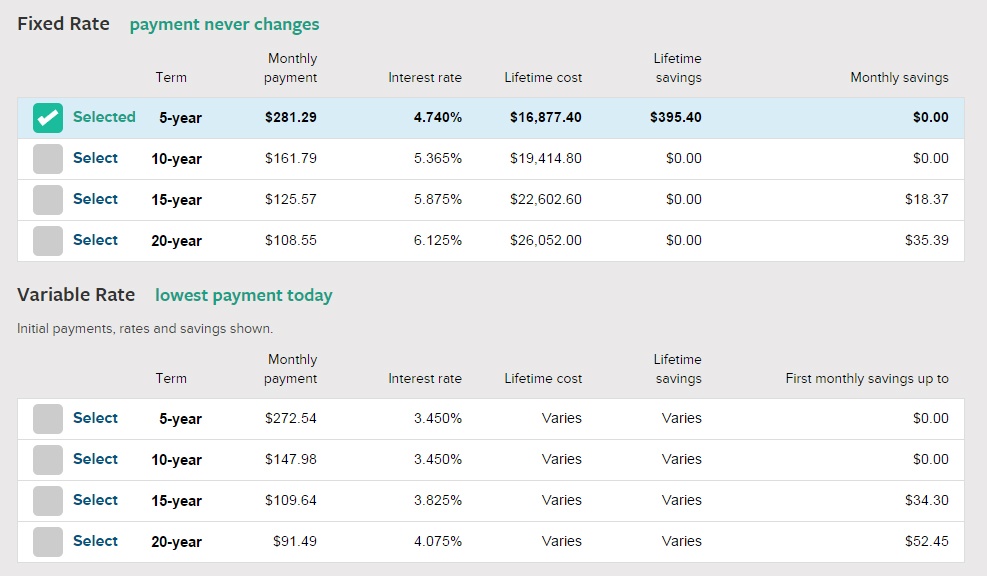Click Select link for 20-year variable loan
Image resolution: width=987 pixels, height=576 pixels.
click(95, 541)
